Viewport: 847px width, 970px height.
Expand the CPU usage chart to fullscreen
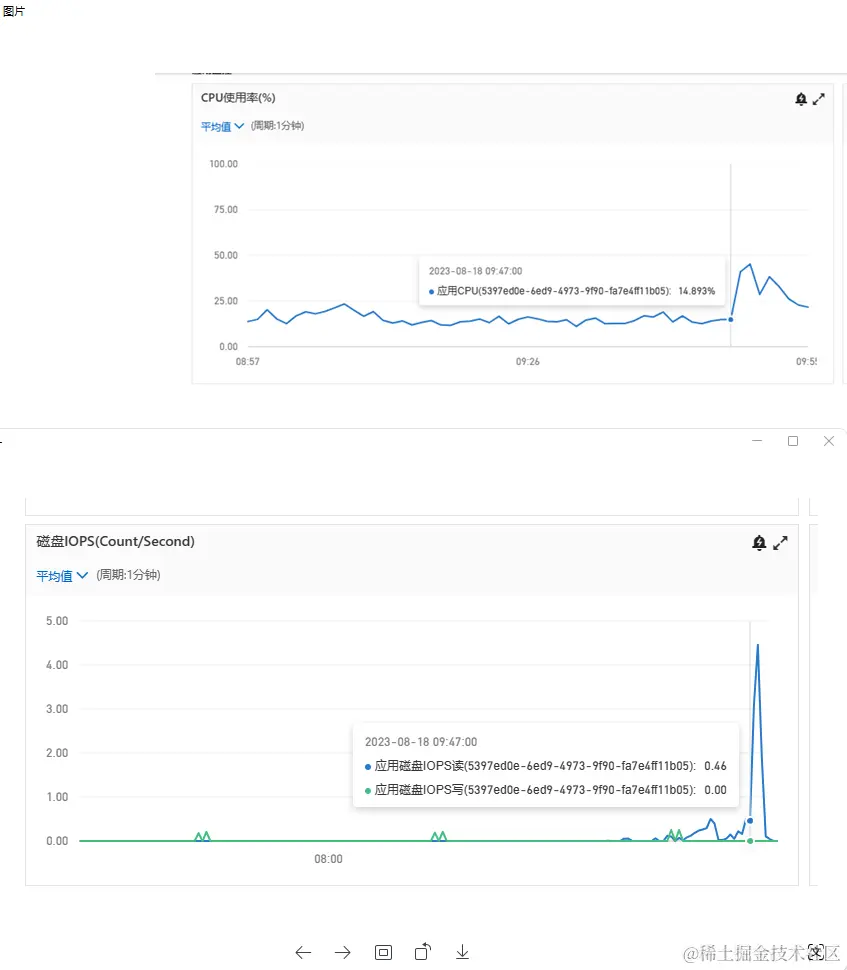pos(819,99)
